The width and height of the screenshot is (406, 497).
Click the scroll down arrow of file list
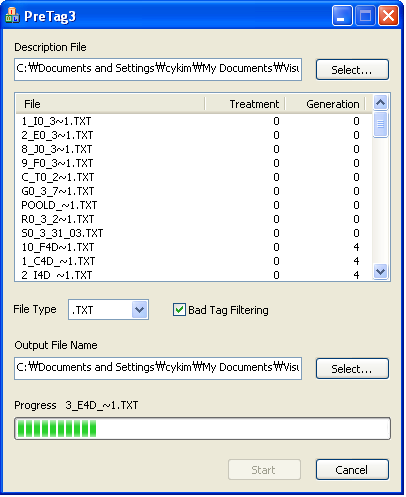[x=380, y=271]
